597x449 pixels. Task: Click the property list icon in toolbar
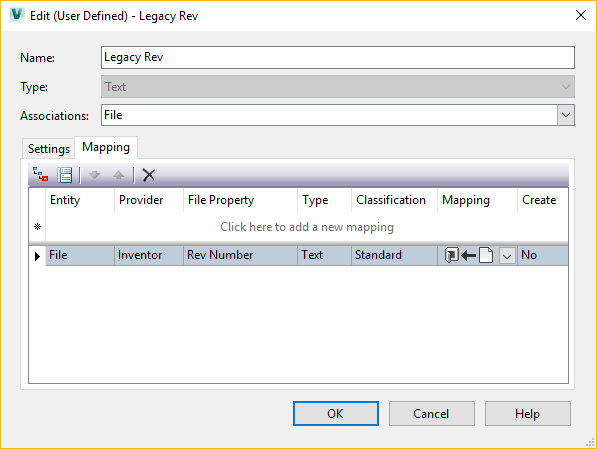(x=65, y=175)
